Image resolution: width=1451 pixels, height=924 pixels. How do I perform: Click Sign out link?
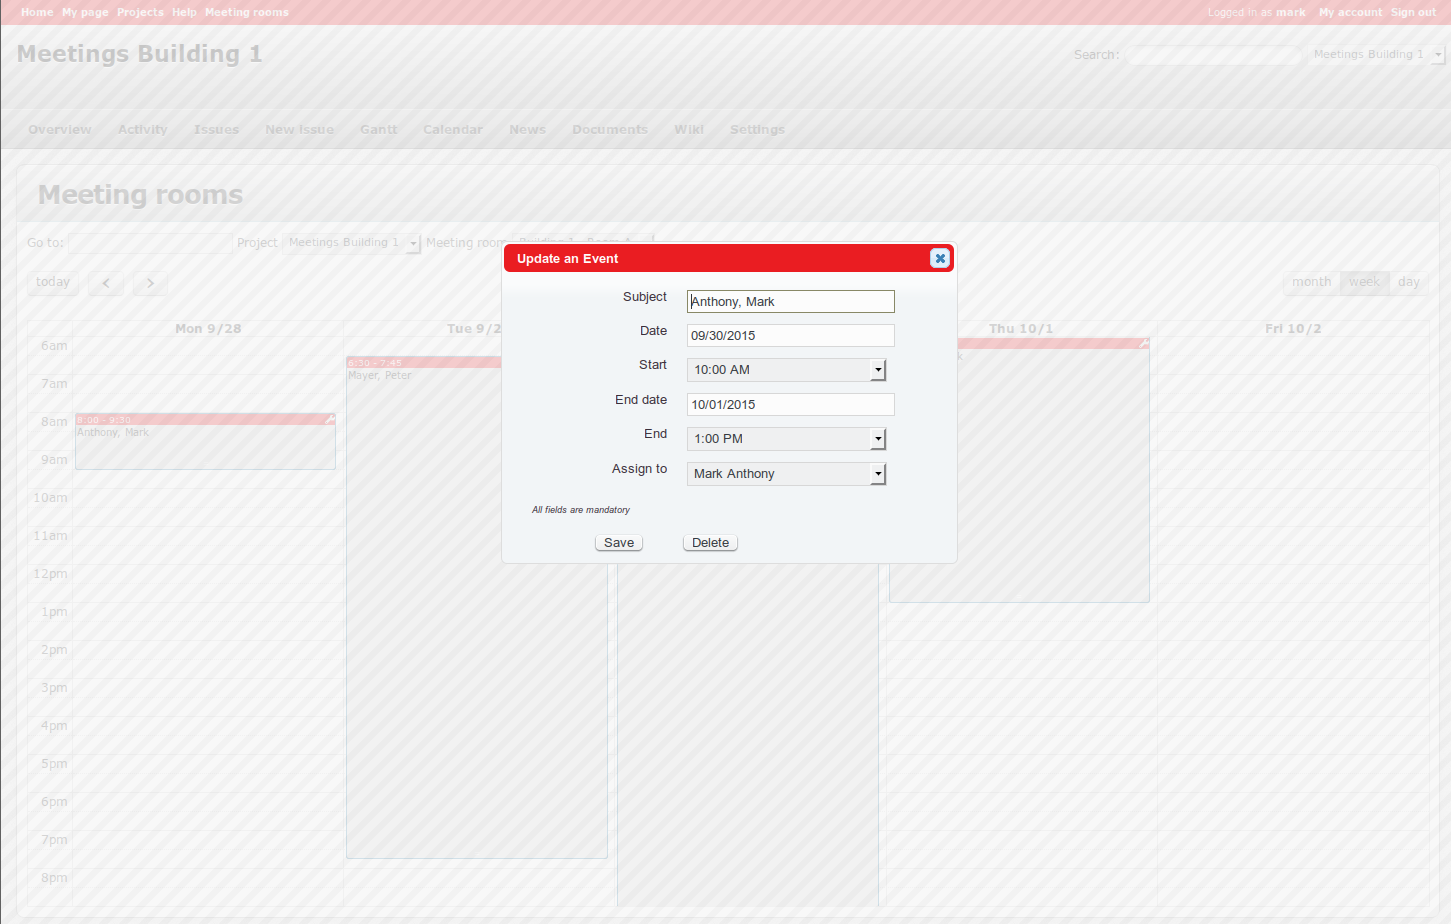(1413, 12)
